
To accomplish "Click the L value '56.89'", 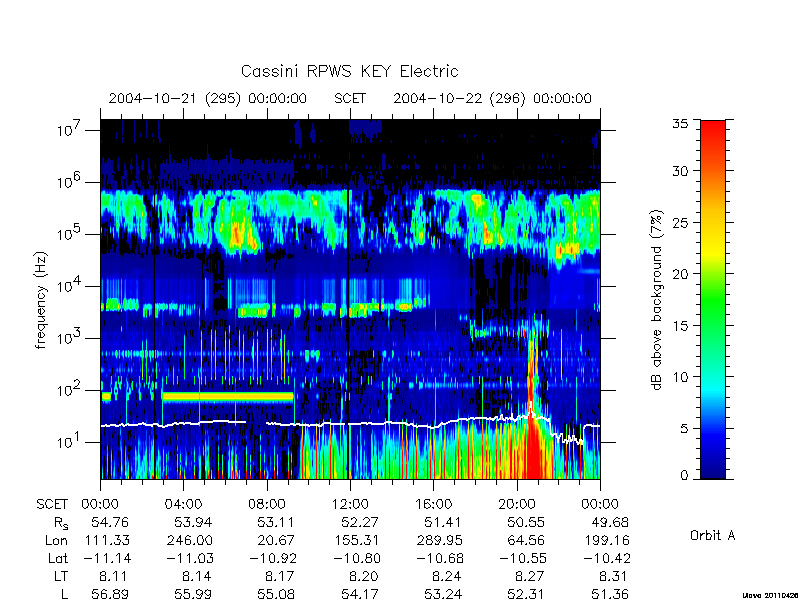I will (110, 594).
